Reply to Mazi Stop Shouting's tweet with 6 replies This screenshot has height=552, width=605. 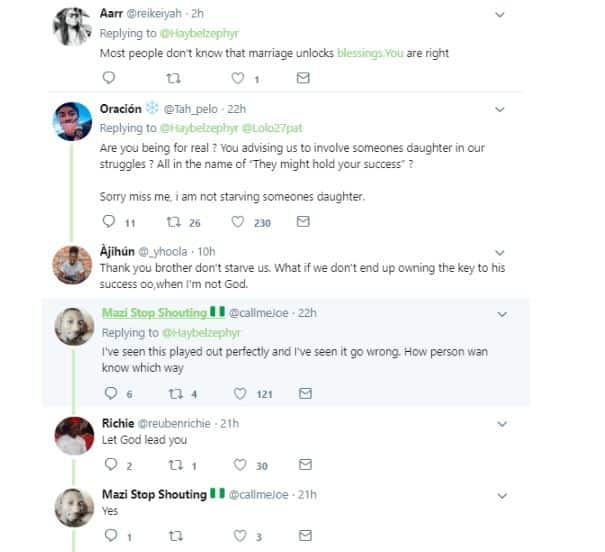point(109,394)
